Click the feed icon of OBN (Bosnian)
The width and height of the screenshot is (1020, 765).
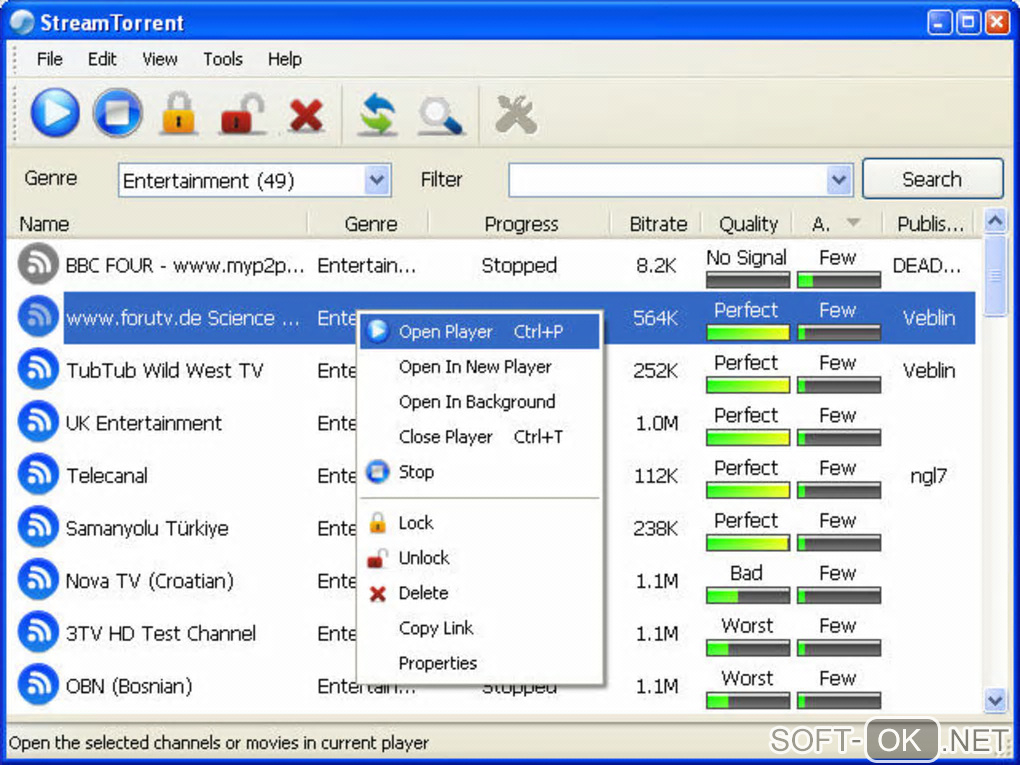pyautogui.click(x=38, y=684)
